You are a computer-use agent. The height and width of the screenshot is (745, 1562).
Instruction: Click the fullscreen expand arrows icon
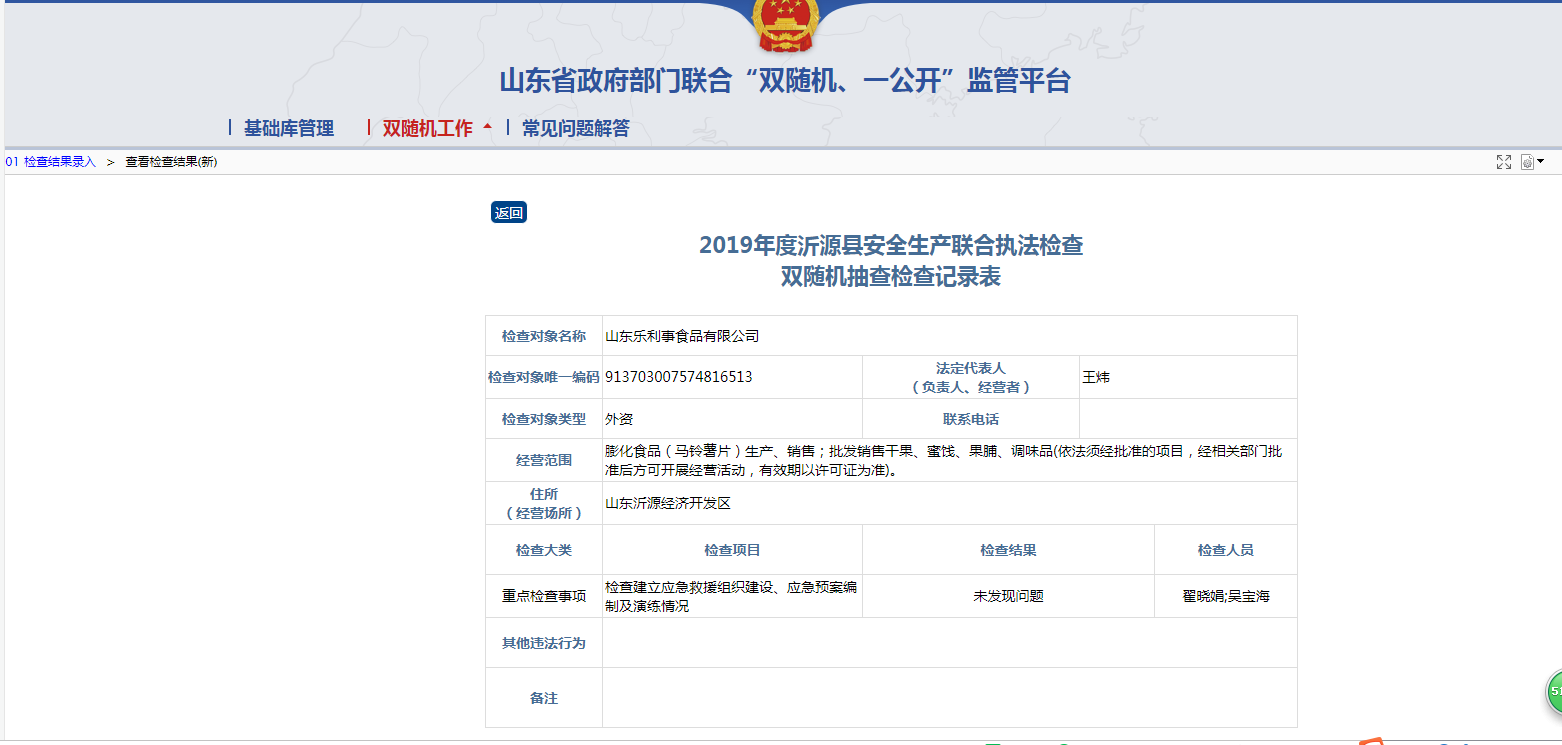(1503, 162)
